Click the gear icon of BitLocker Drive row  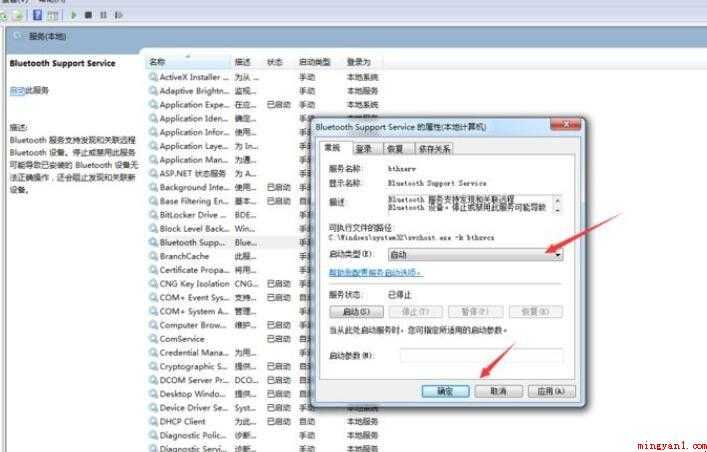pyautogui.click(x=153, y=215)
